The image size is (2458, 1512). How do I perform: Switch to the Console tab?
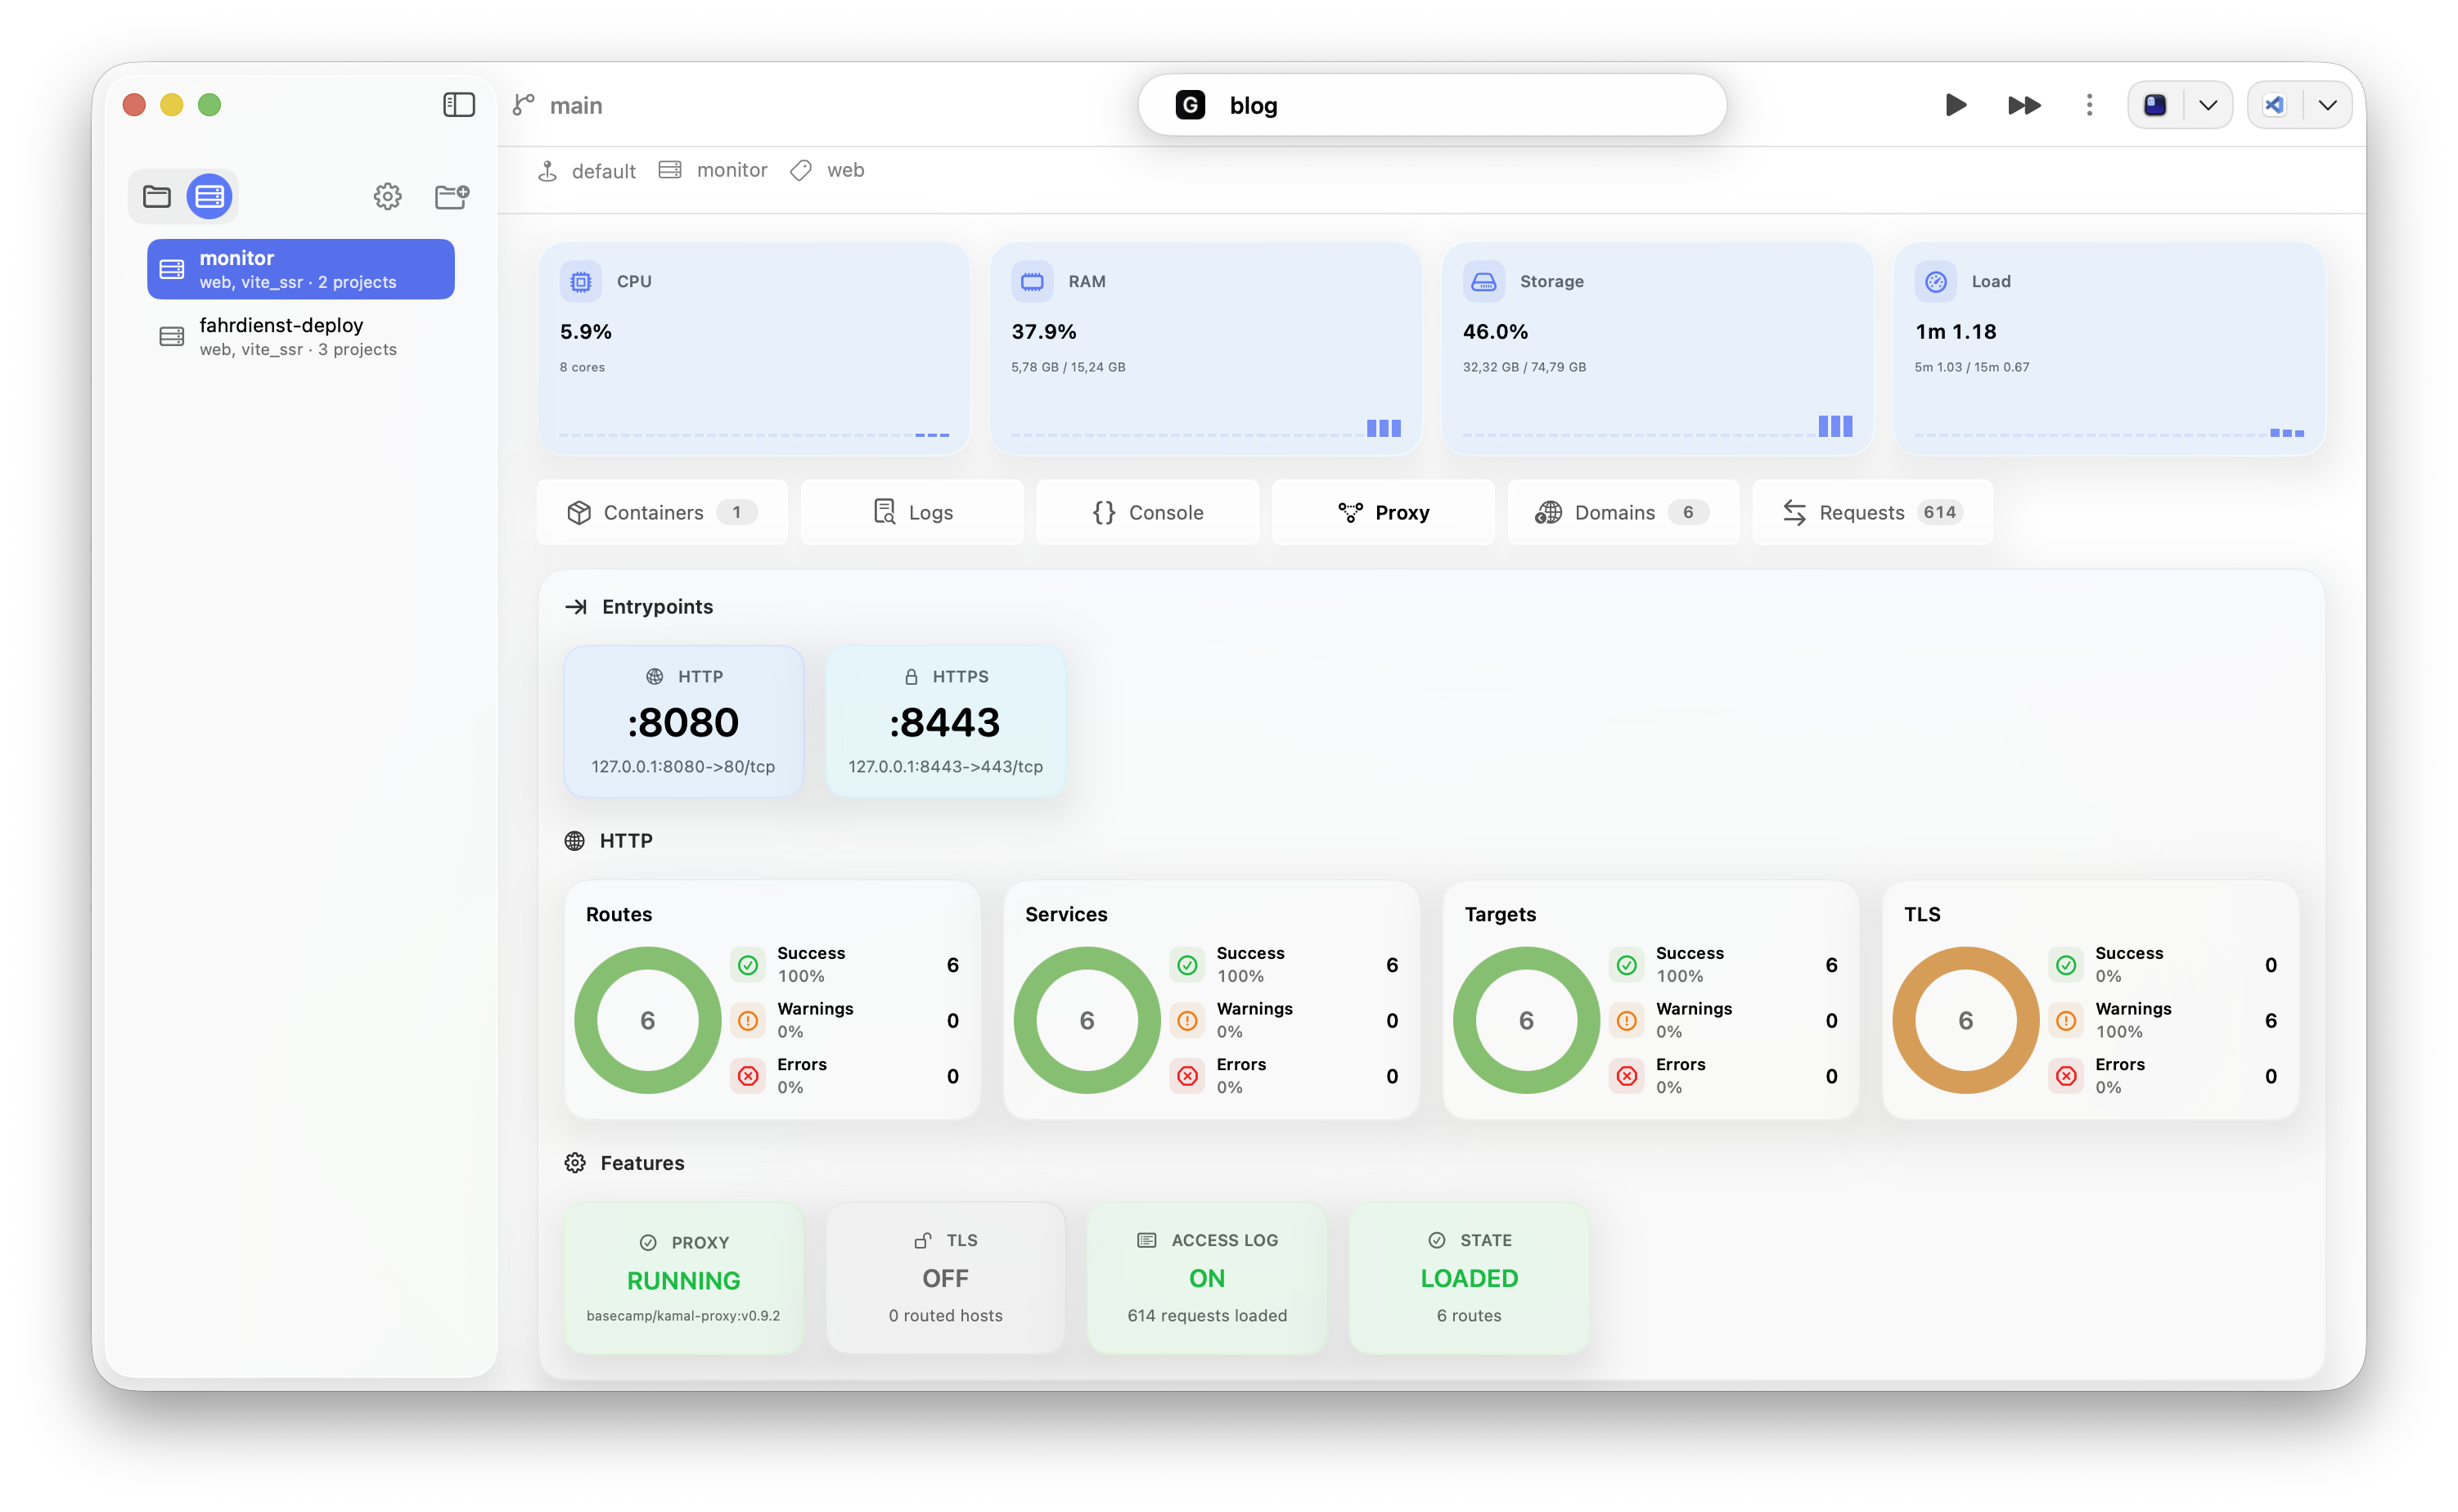1148,512
